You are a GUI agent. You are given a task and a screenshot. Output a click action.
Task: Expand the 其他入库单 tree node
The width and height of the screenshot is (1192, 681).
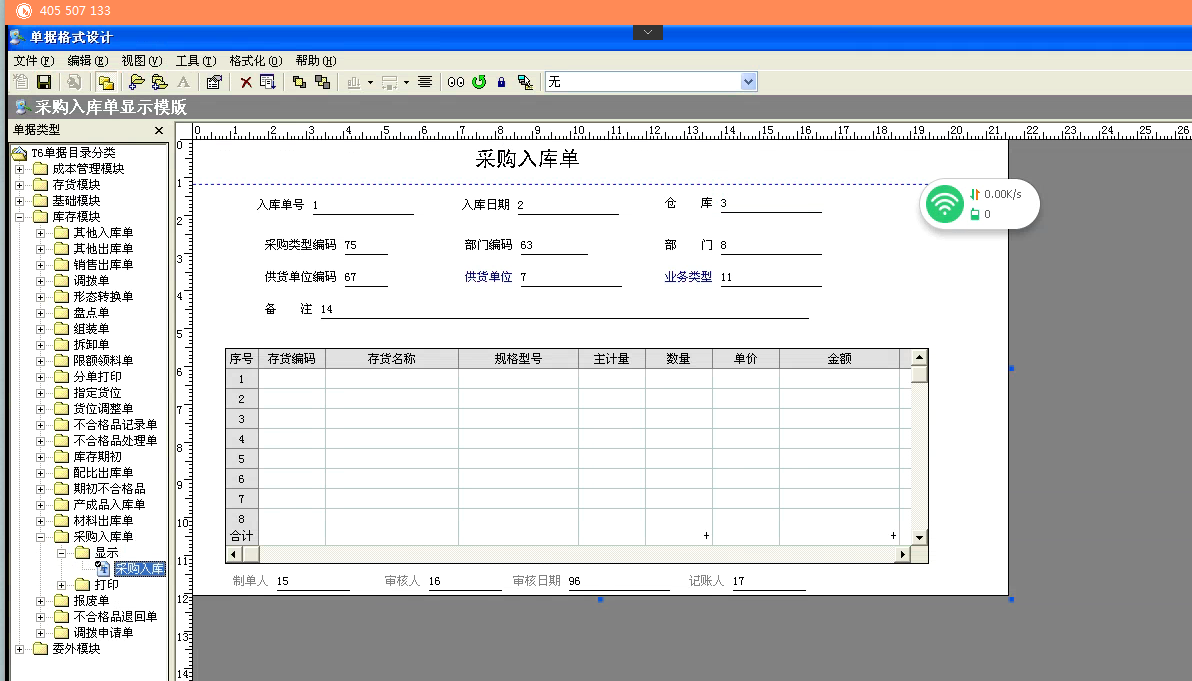click(41, 233)
